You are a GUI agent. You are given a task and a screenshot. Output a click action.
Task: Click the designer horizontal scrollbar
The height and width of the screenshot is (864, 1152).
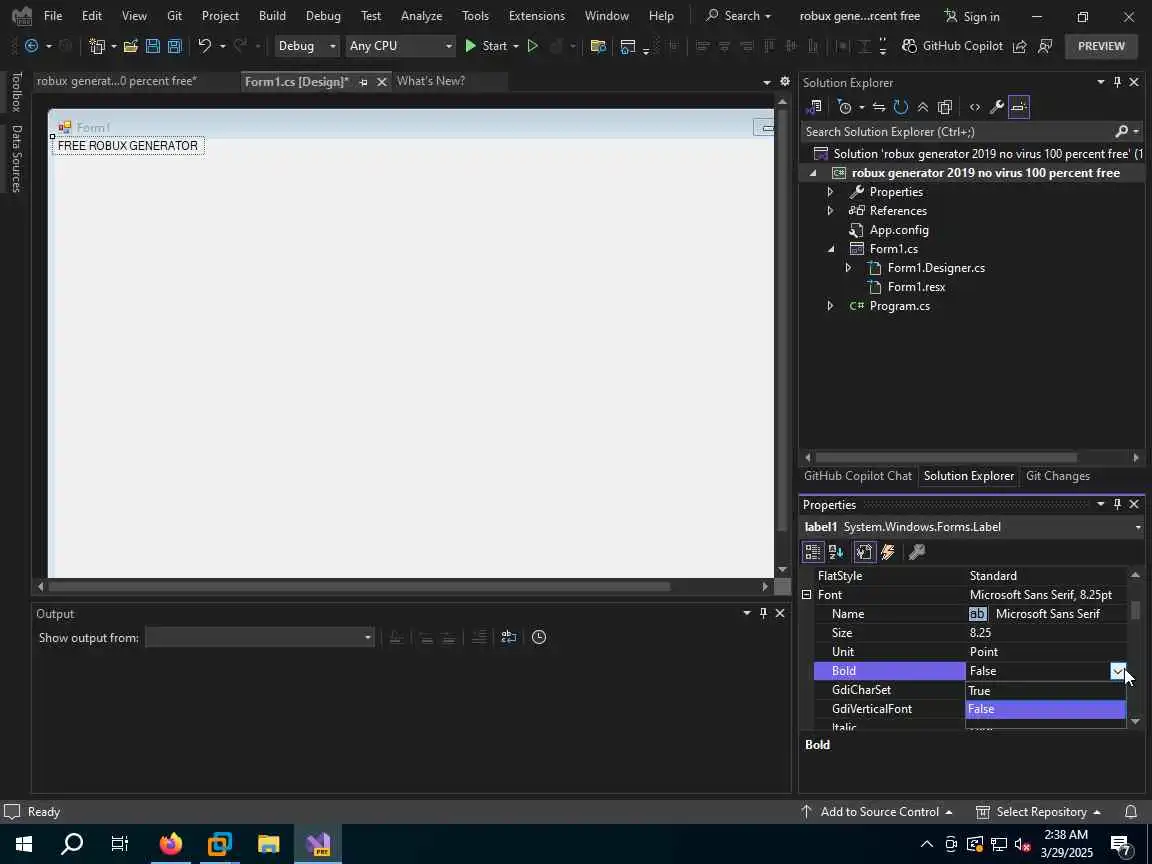[x=359, y=586]
